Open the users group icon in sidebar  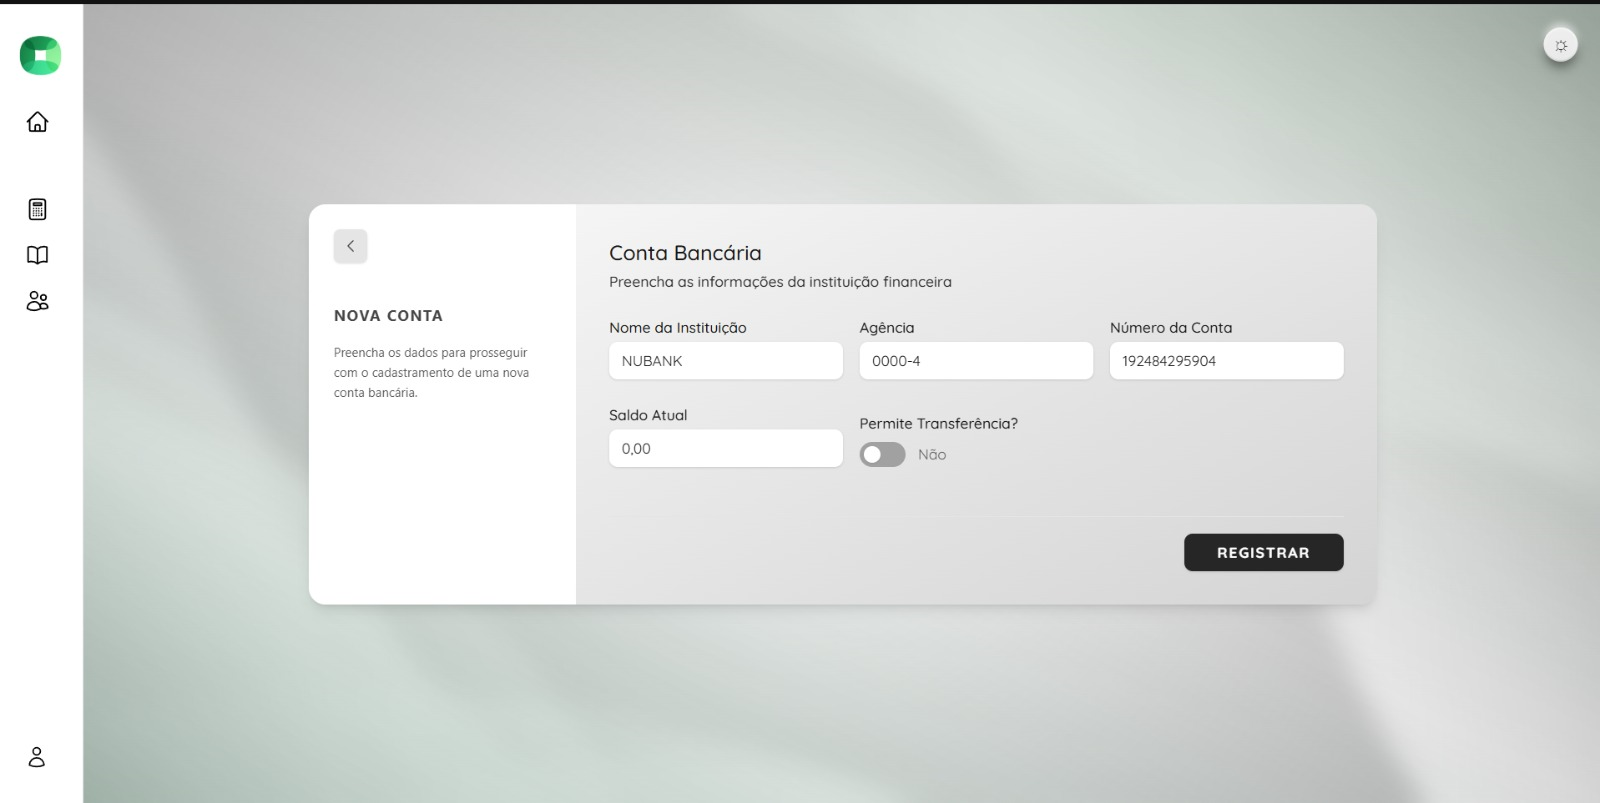coord(37,301)
